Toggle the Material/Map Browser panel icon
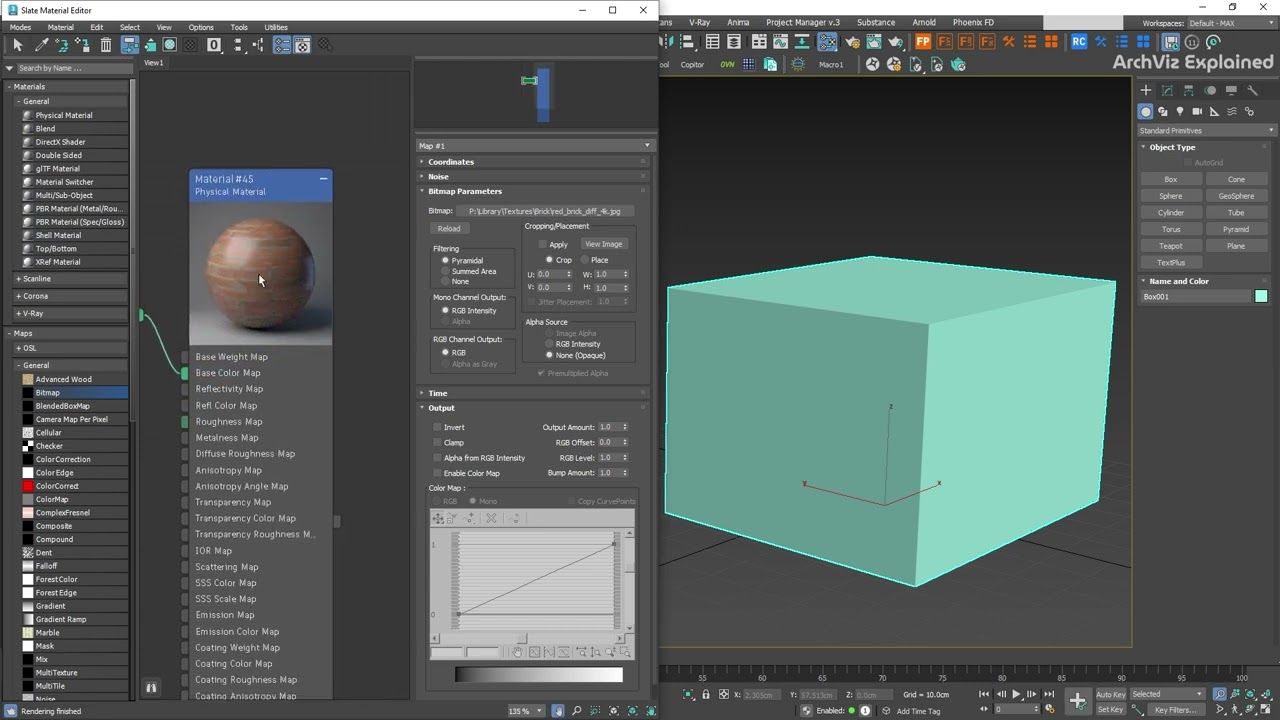This screenshot has height=720, width=1280. point(282,45)
